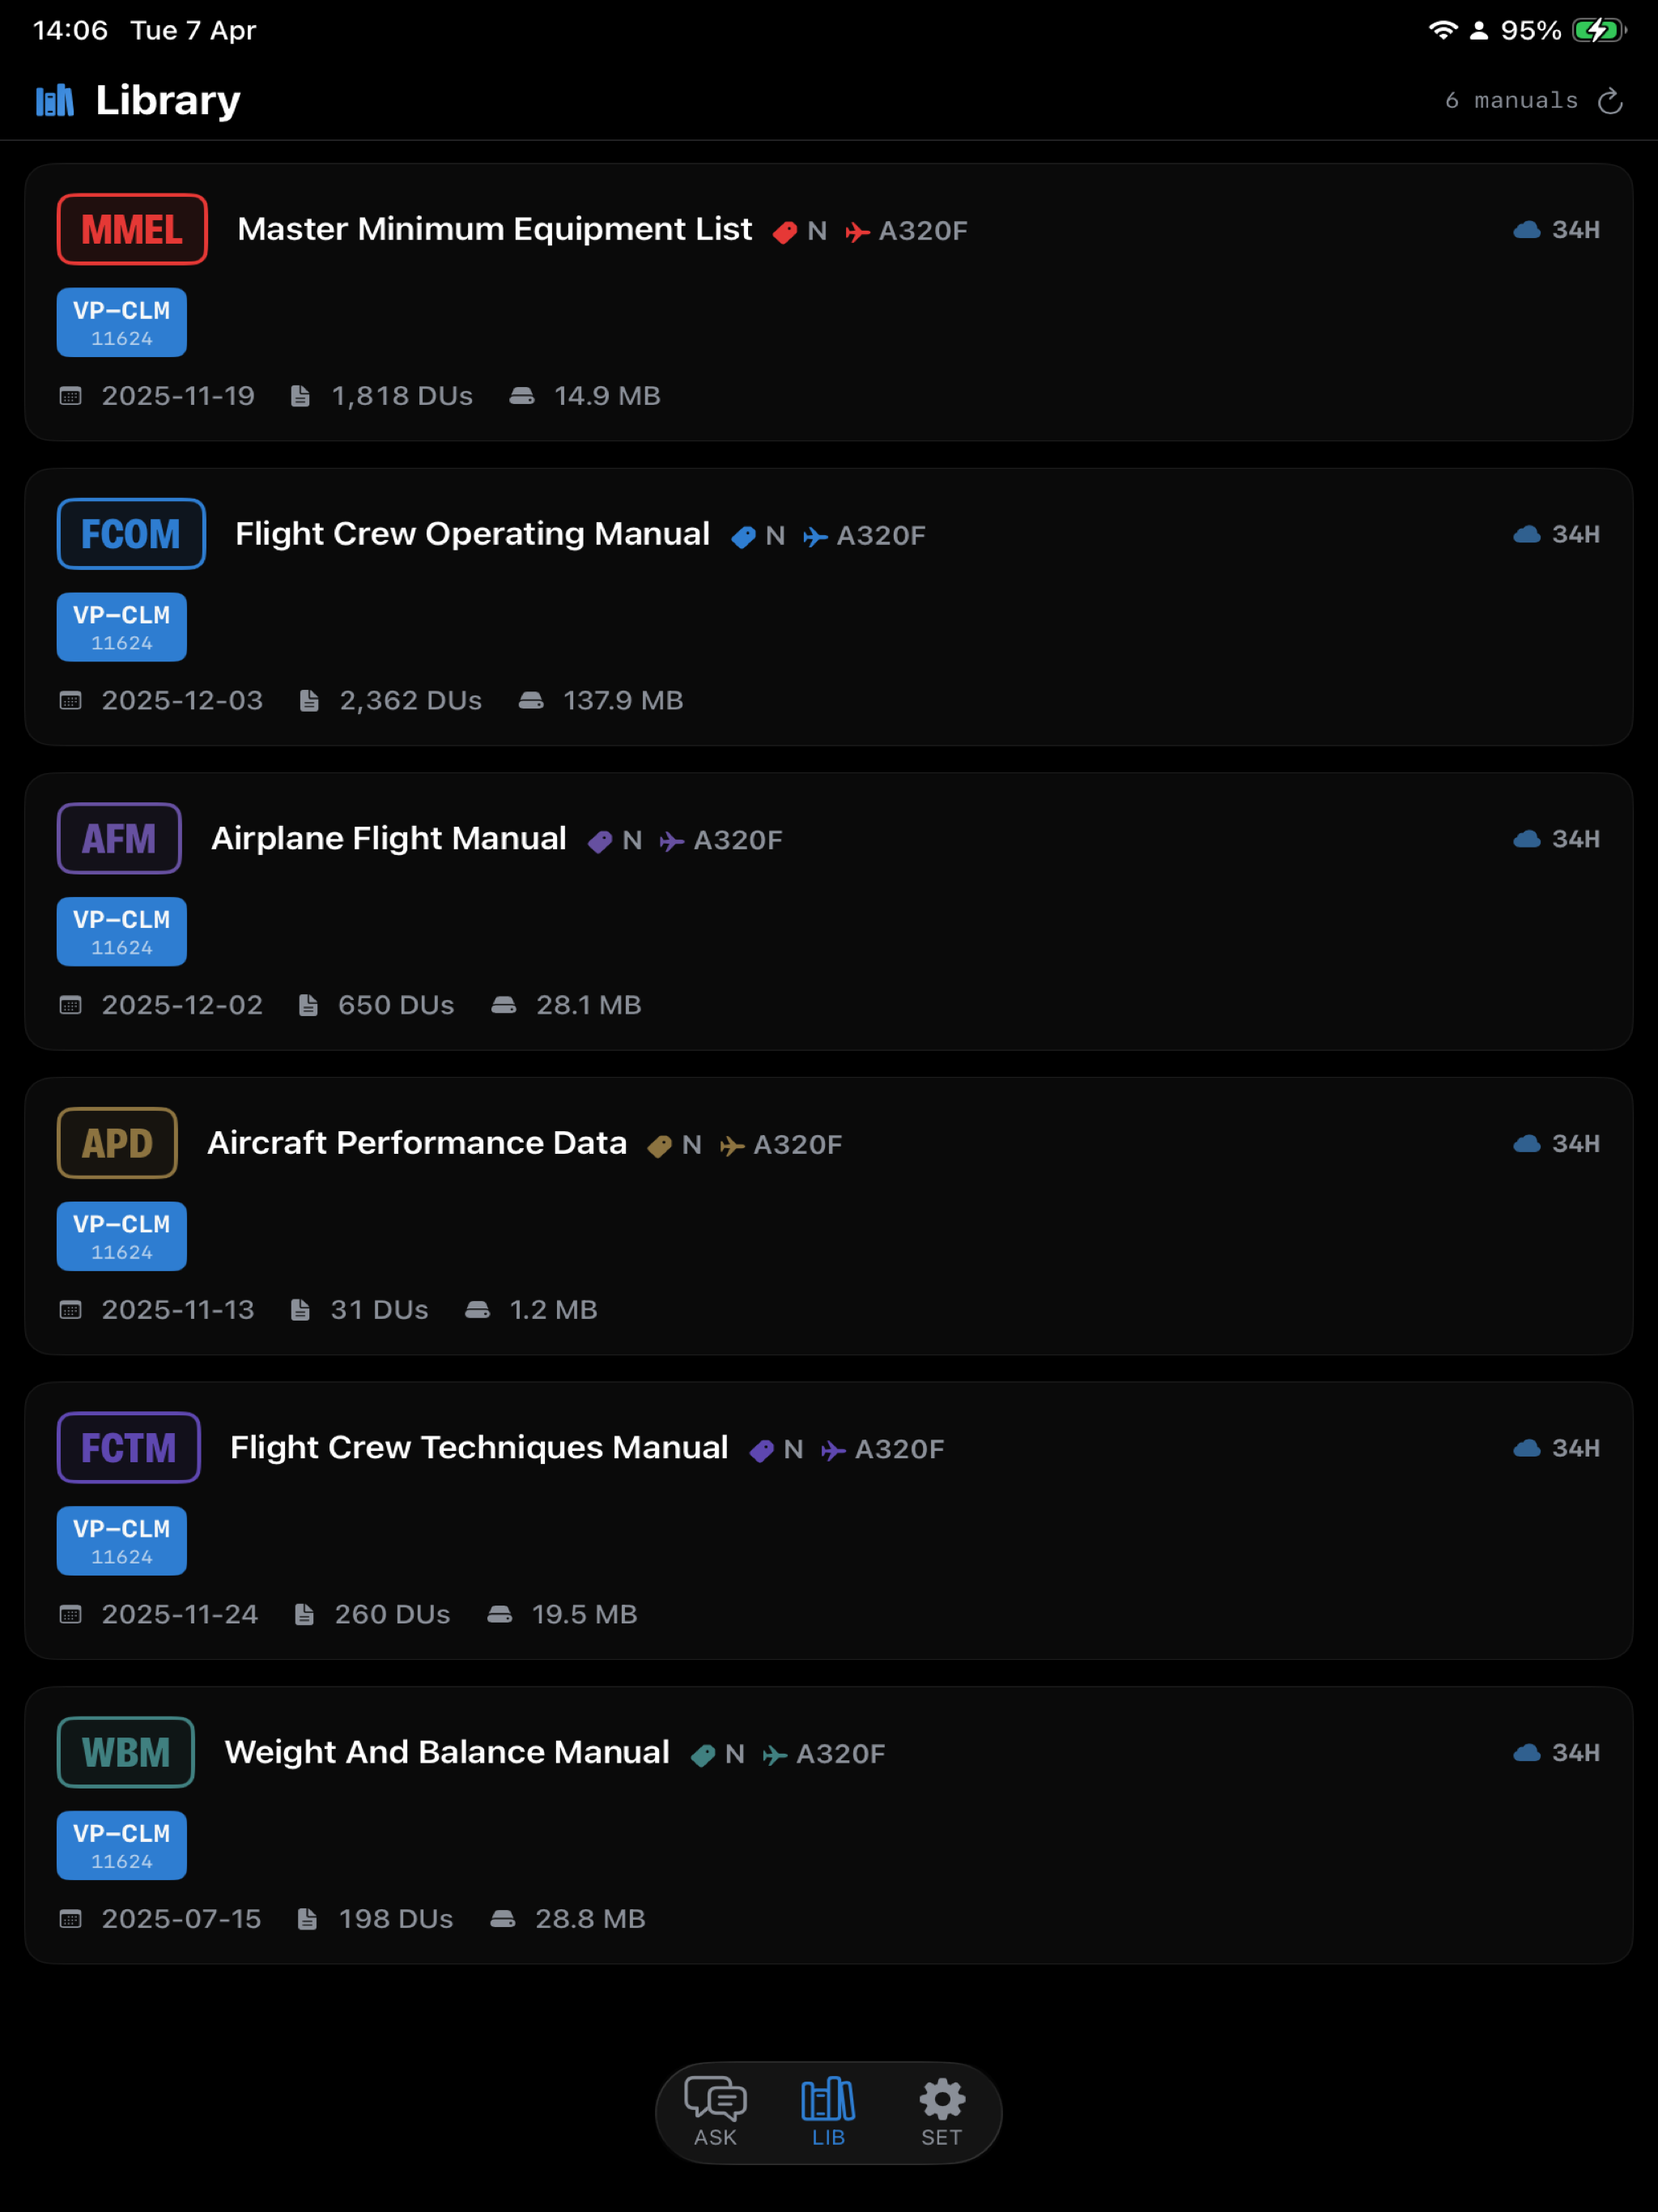
Task: Tap the VP-CLM tag under WBM
Action: tap(122, 1845)
